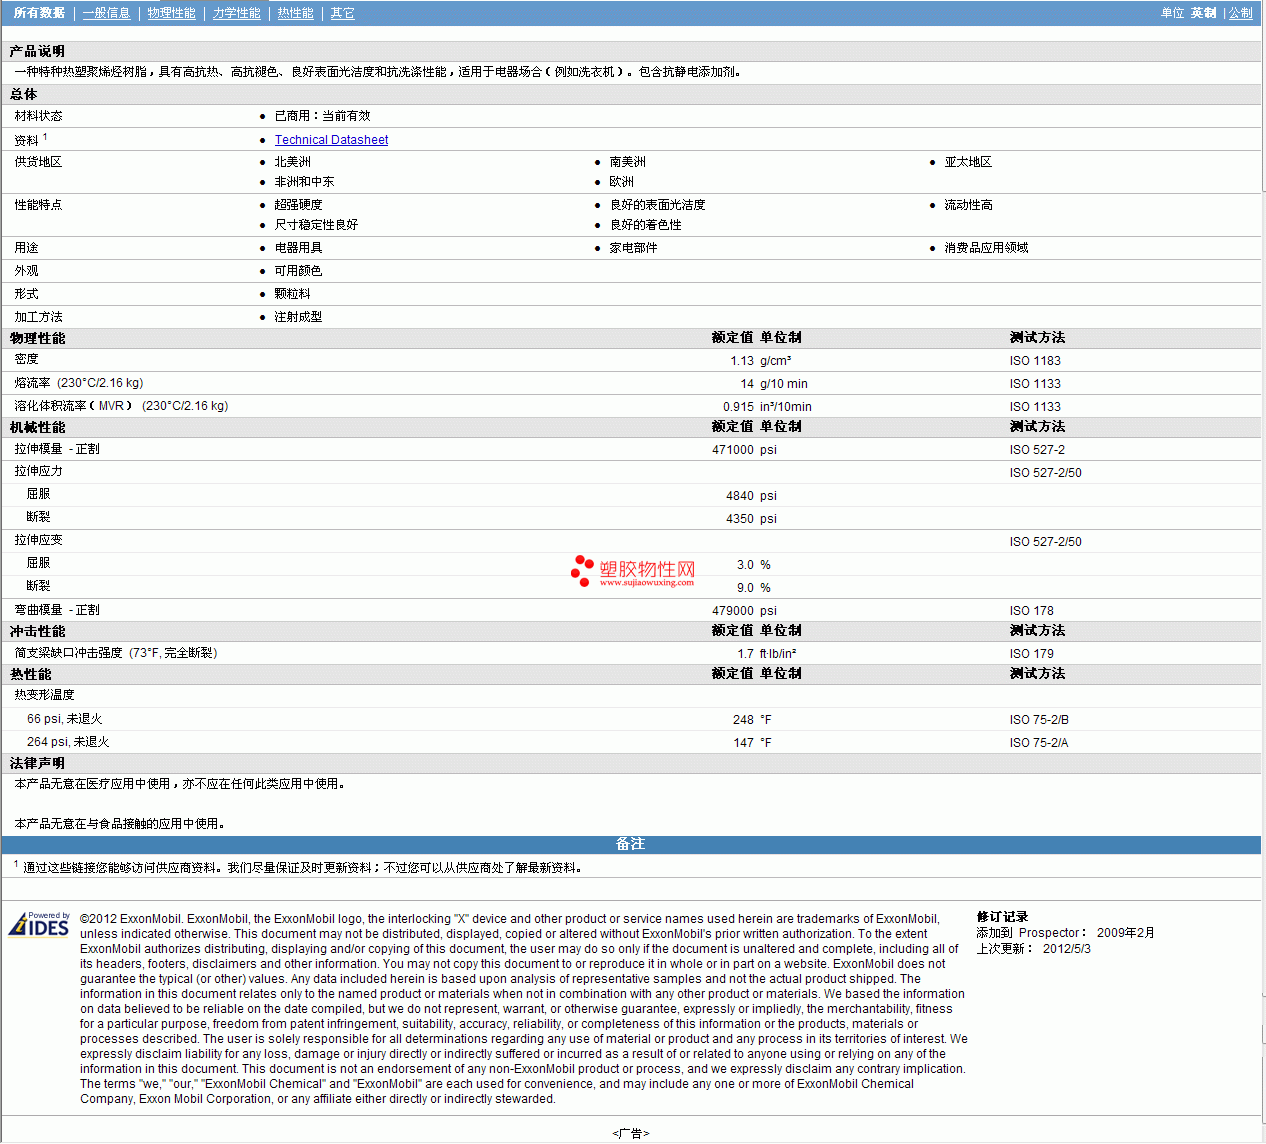Click the 物理性能 section heading in the table
This screenshot has width=1266, height=1144.
tap(37, 338)
